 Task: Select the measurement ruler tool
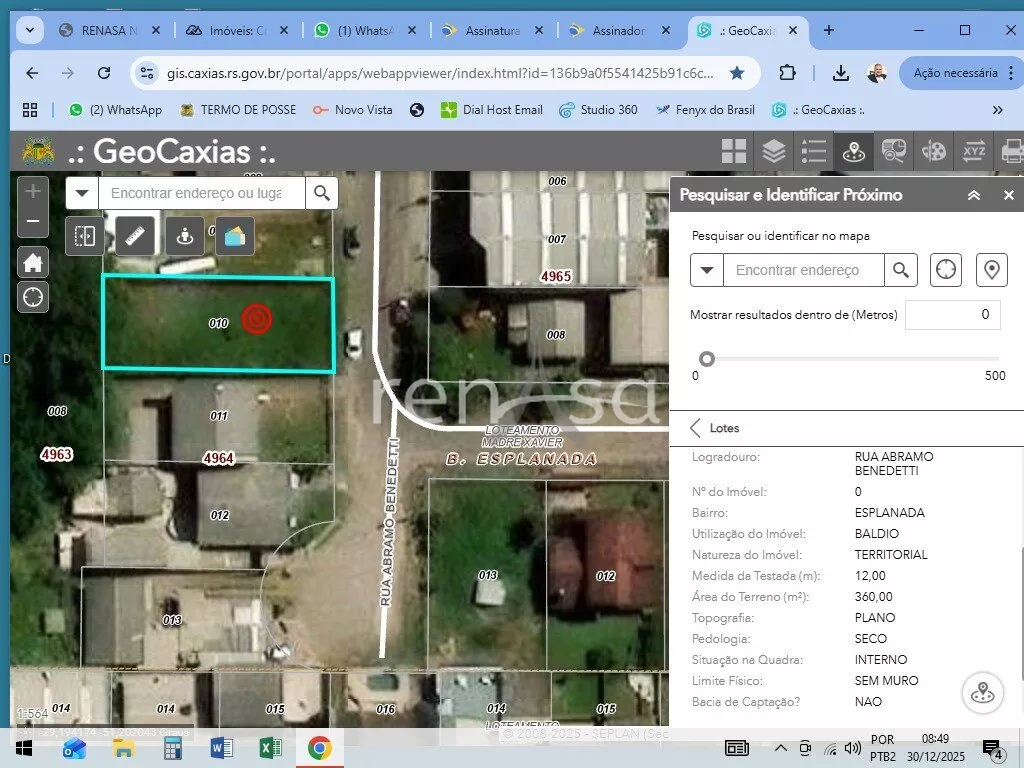(x=134, y=236)
